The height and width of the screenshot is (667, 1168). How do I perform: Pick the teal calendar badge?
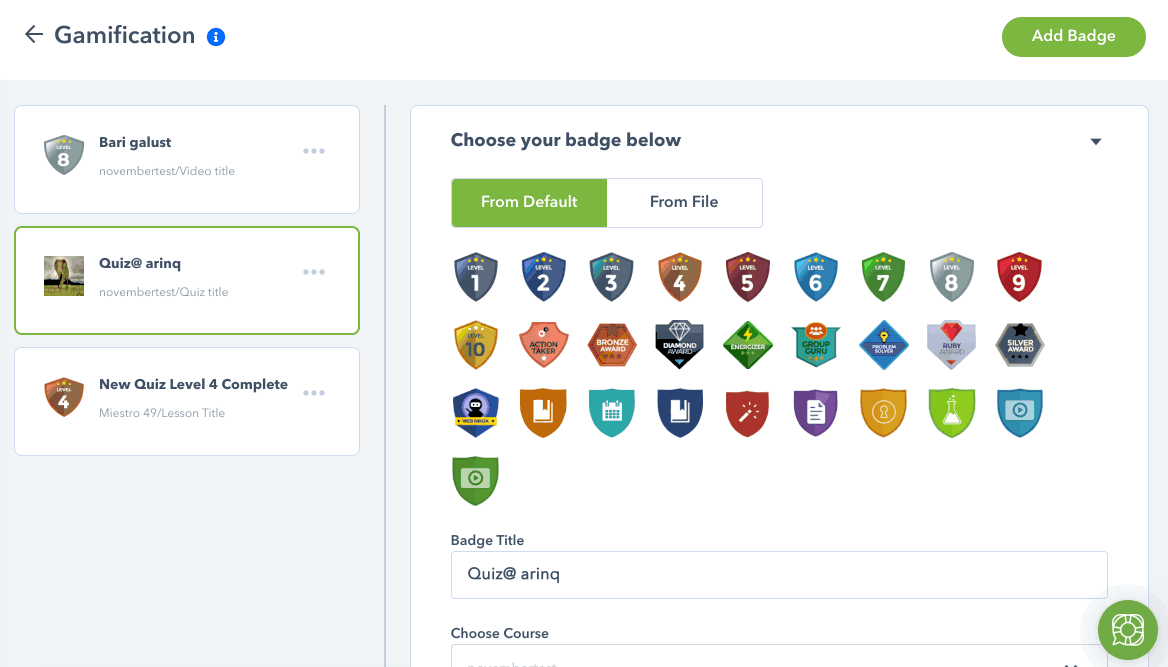pyautogui.click(x=612, y=412)
